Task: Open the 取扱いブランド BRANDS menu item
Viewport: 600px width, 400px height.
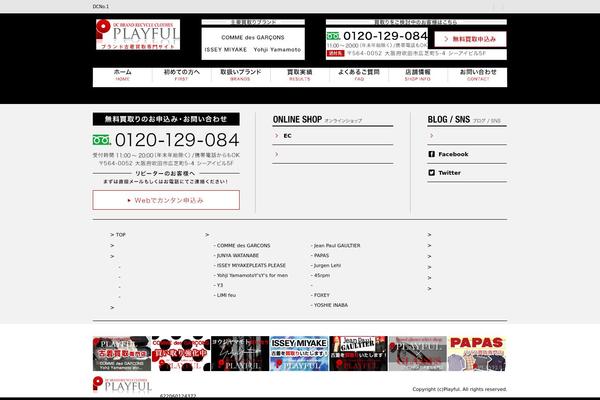Action: tap(240, 75)
